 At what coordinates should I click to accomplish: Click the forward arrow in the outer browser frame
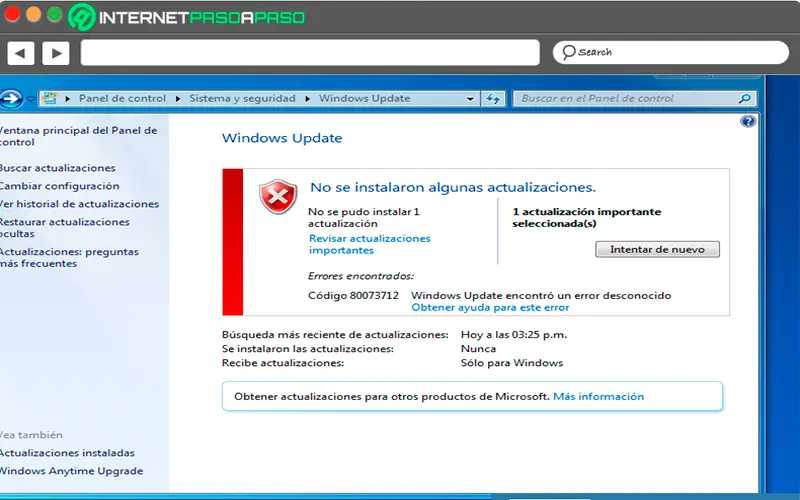pos(56,53)
